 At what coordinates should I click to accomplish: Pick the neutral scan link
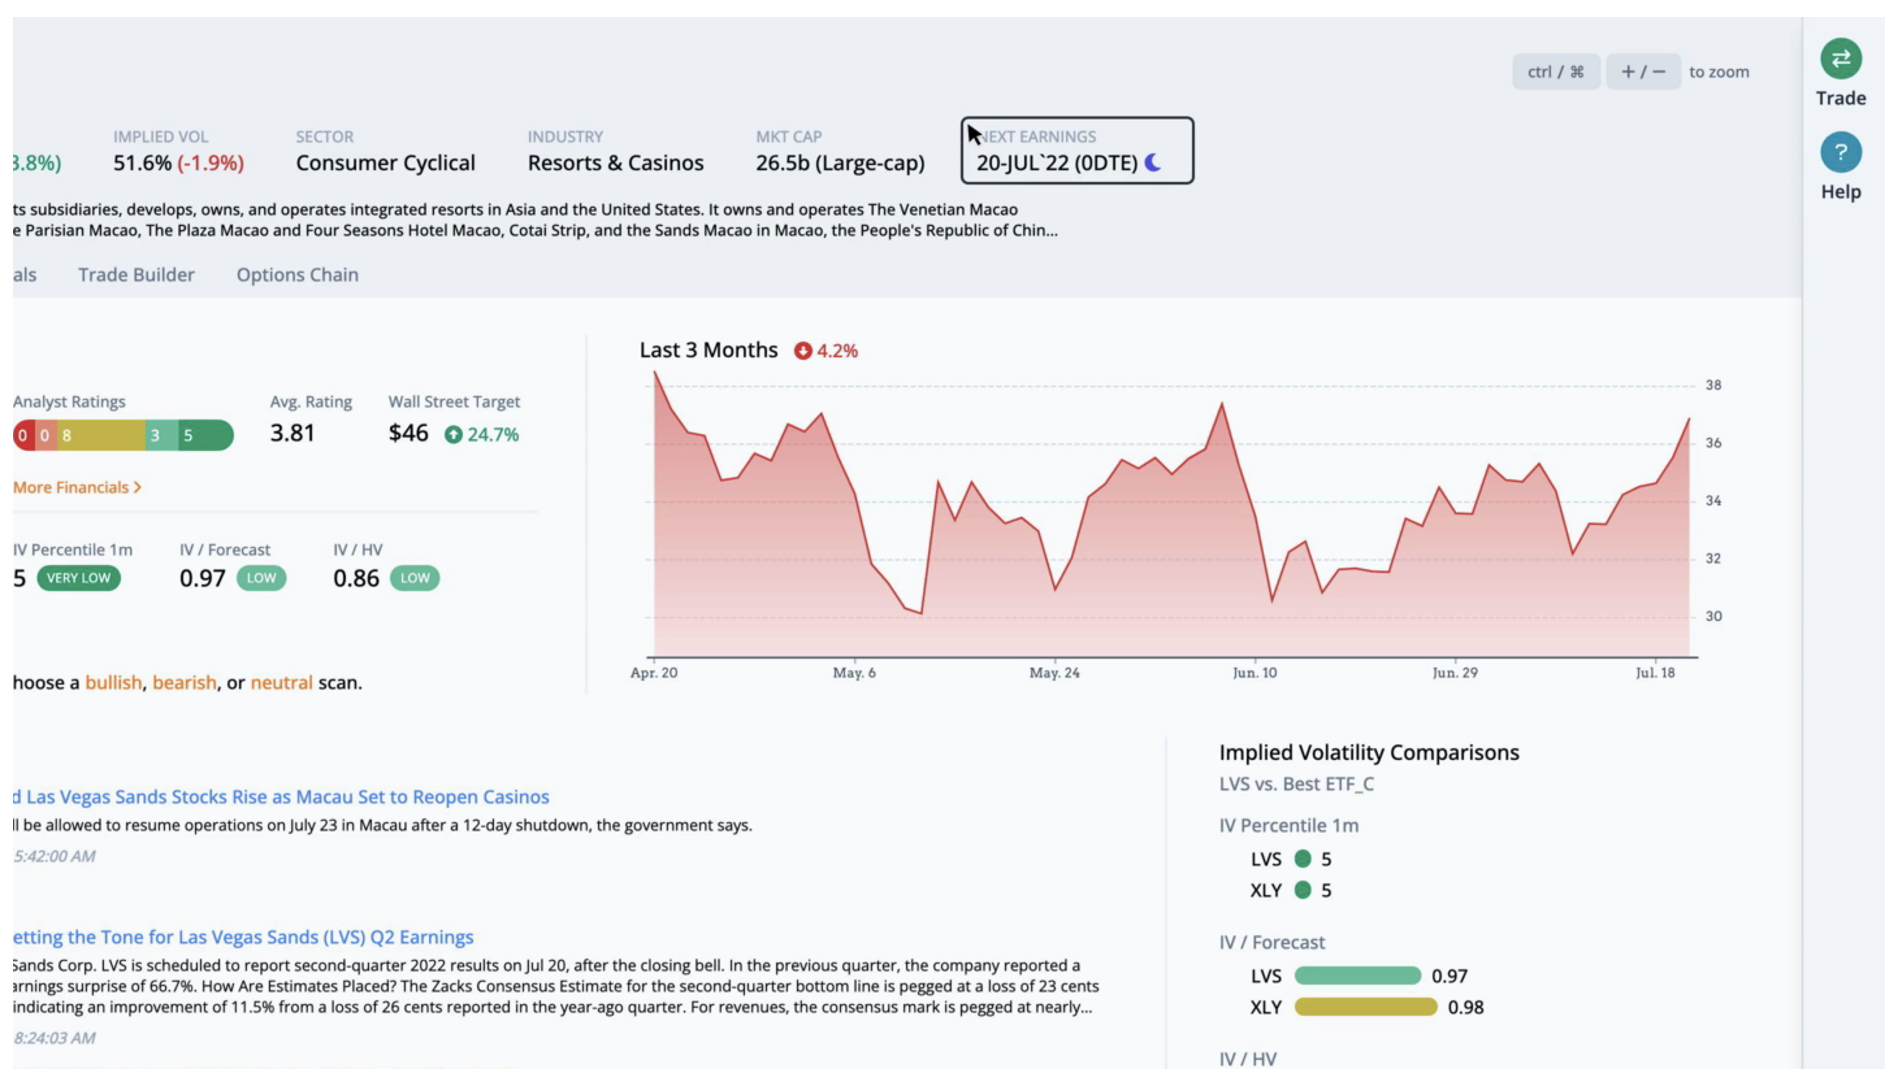tap(281, 683)
